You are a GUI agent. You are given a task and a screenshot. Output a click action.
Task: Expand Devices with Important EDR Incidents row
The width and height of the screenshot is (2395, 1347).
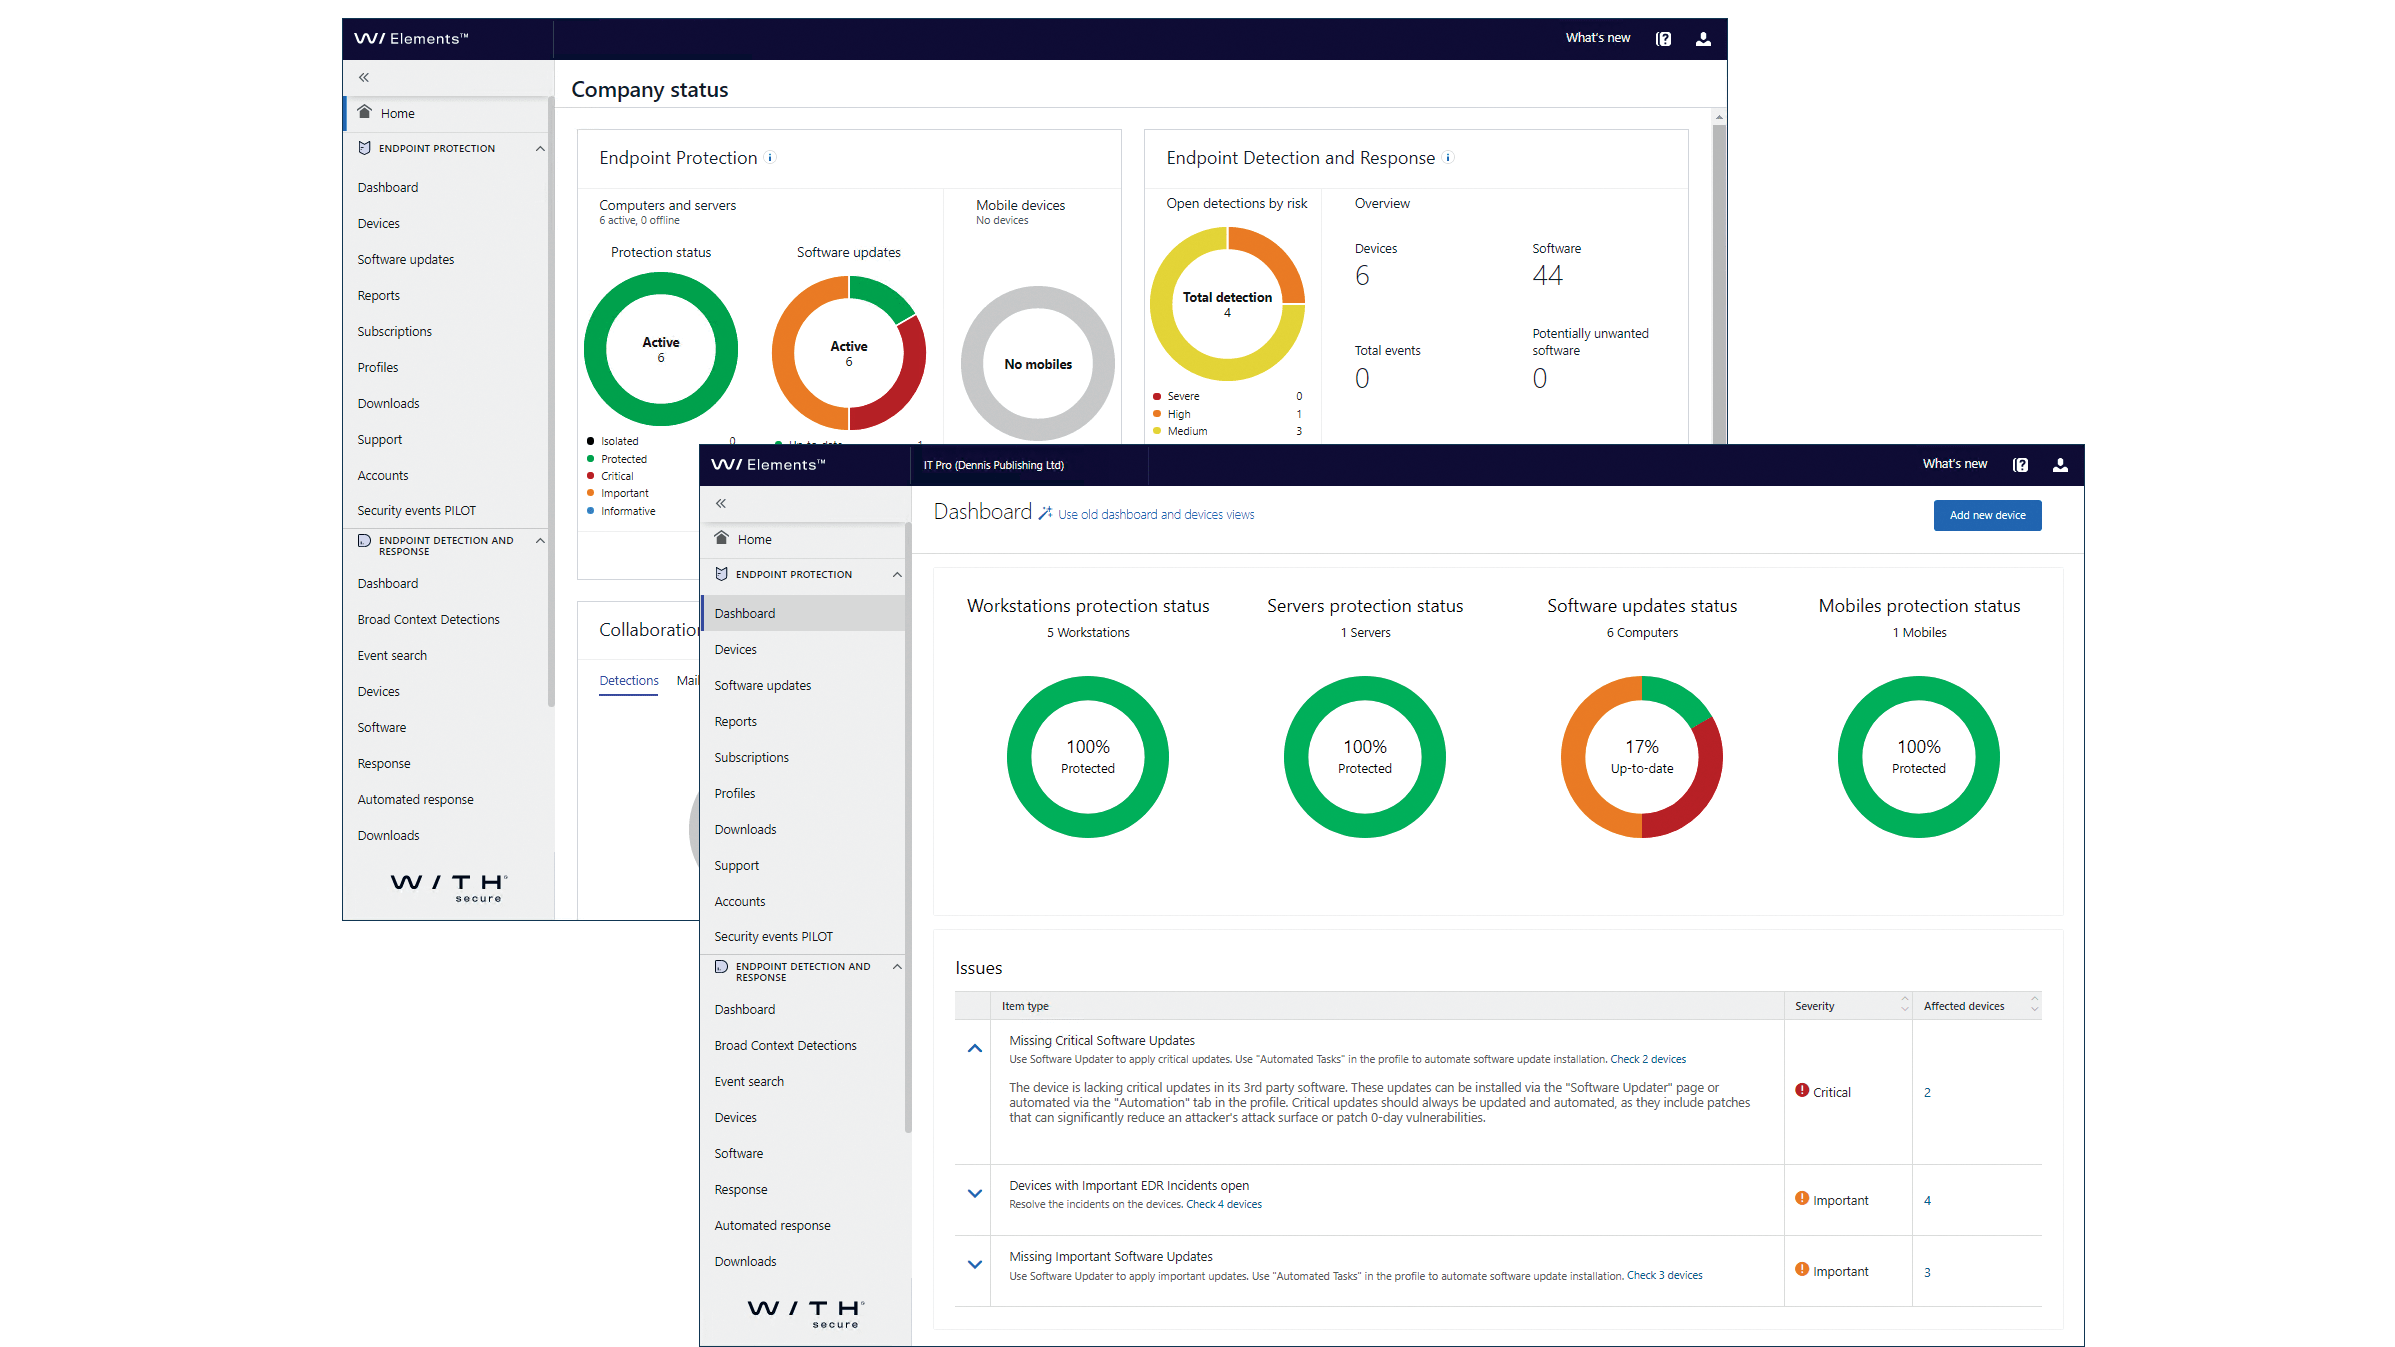975,1193
